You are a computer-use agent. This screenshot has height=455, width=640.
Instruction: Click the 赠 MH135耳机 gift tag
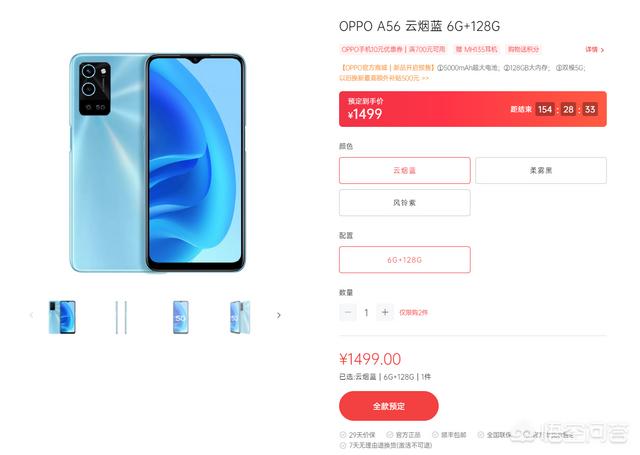pos(476,49)
